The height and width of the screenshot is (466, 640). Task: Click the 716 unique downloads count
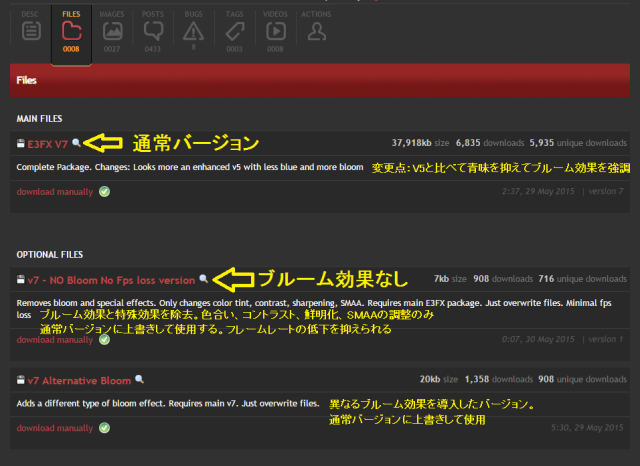point(582,279)
